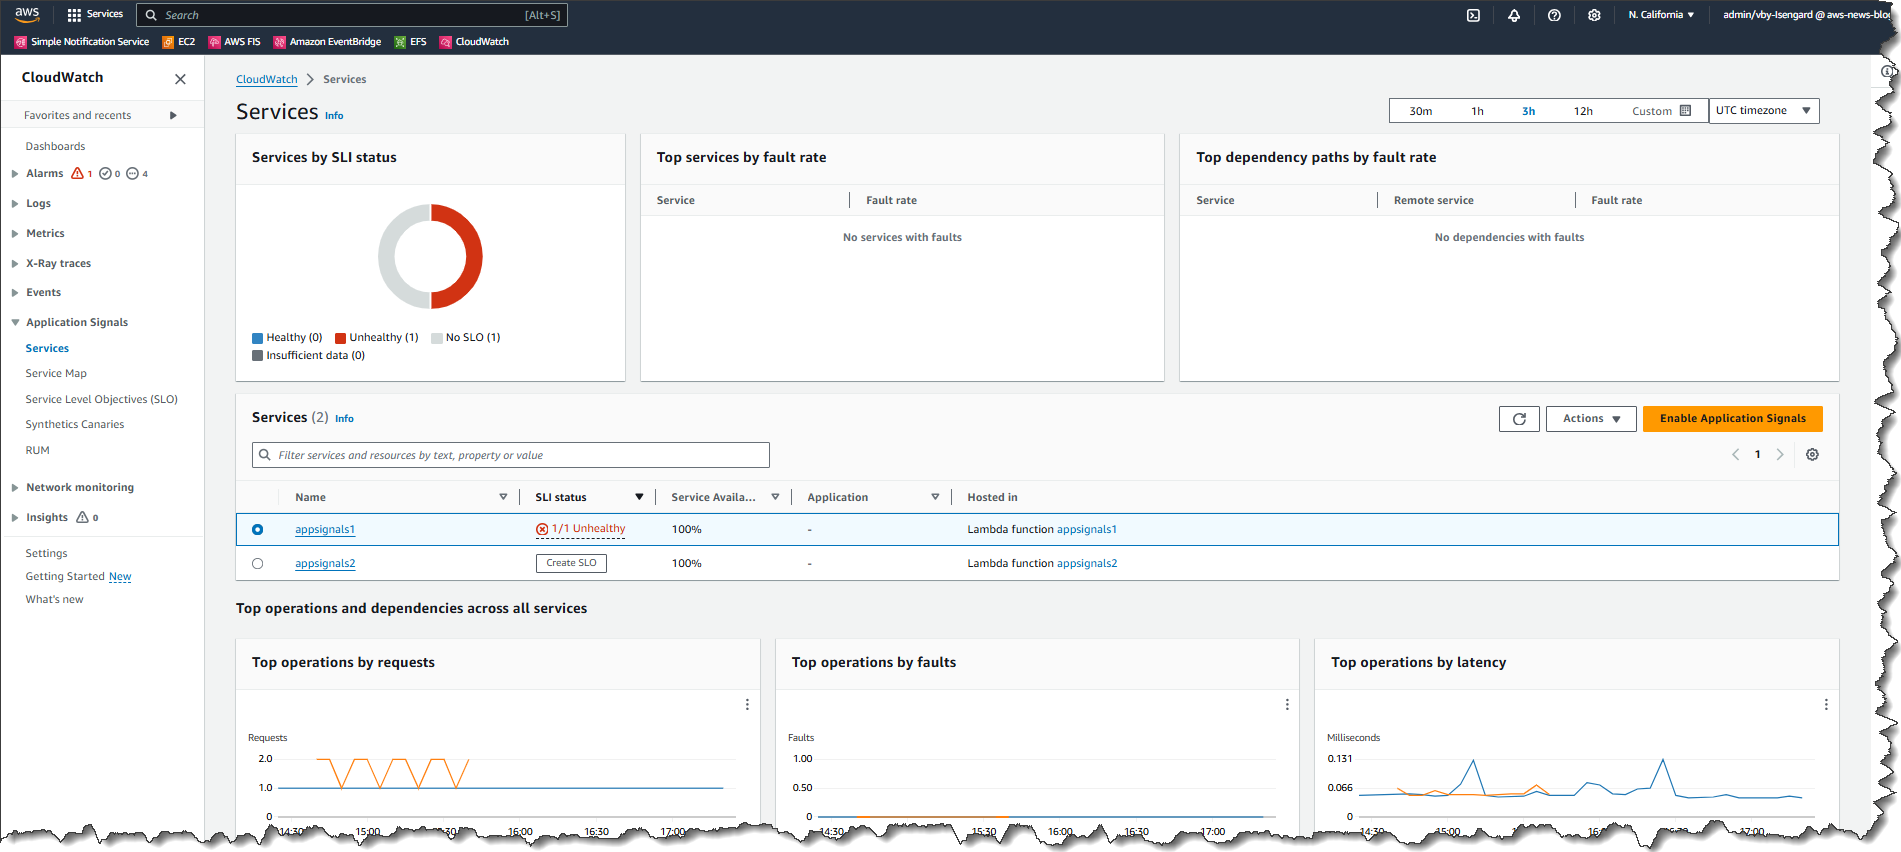The image size is (1901, 852).
Task: Open the Services grid menu
Action: click(x=95, y=14)
